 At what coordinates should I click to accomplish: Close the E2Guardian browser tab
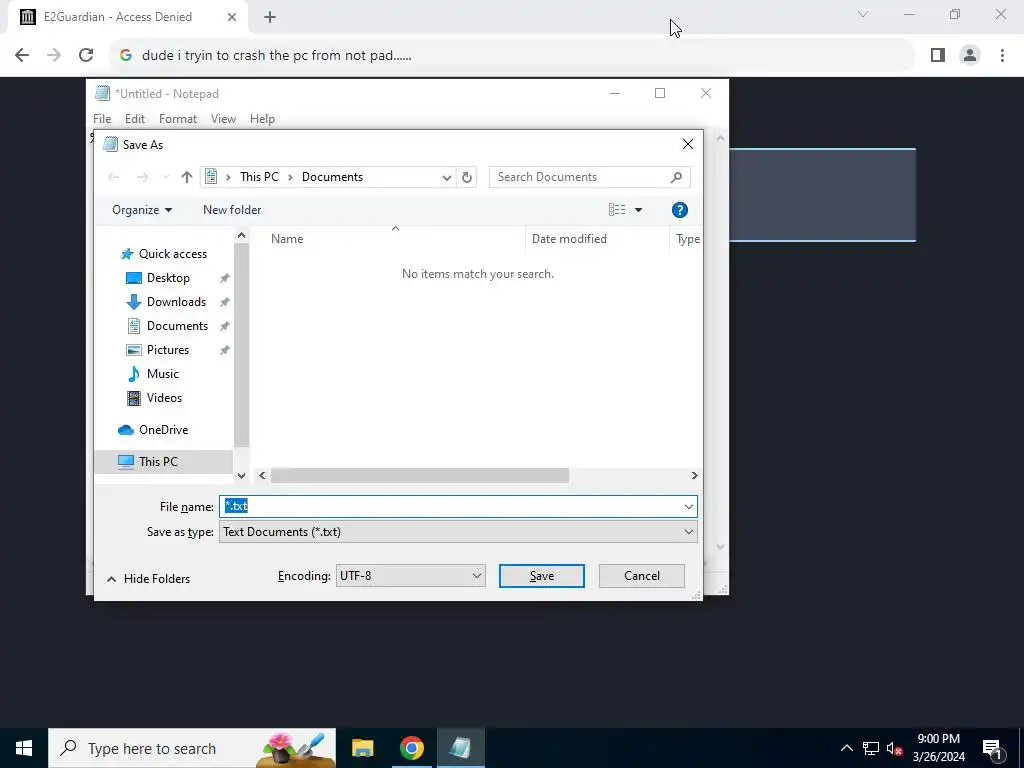point(232,17)
